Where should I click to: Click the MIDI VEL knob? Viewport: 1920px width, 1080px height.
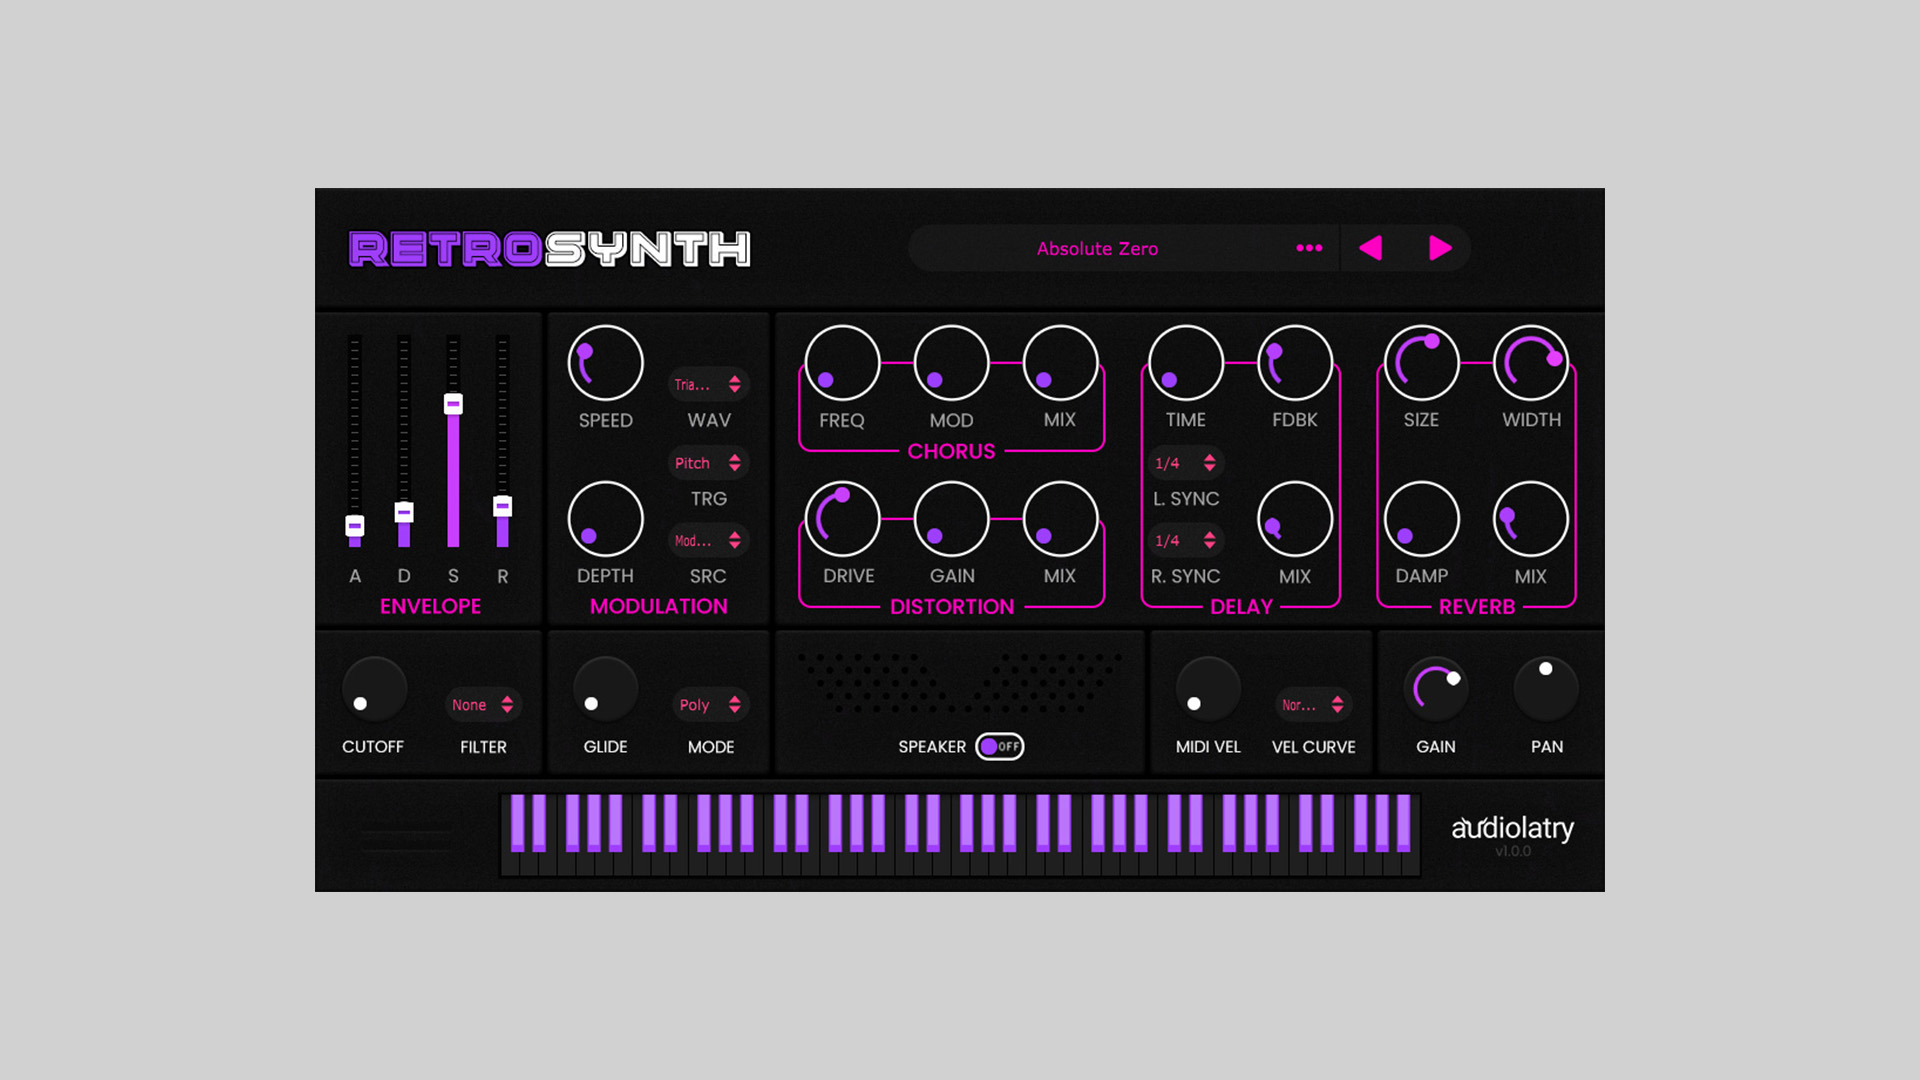pos(1208,689)
